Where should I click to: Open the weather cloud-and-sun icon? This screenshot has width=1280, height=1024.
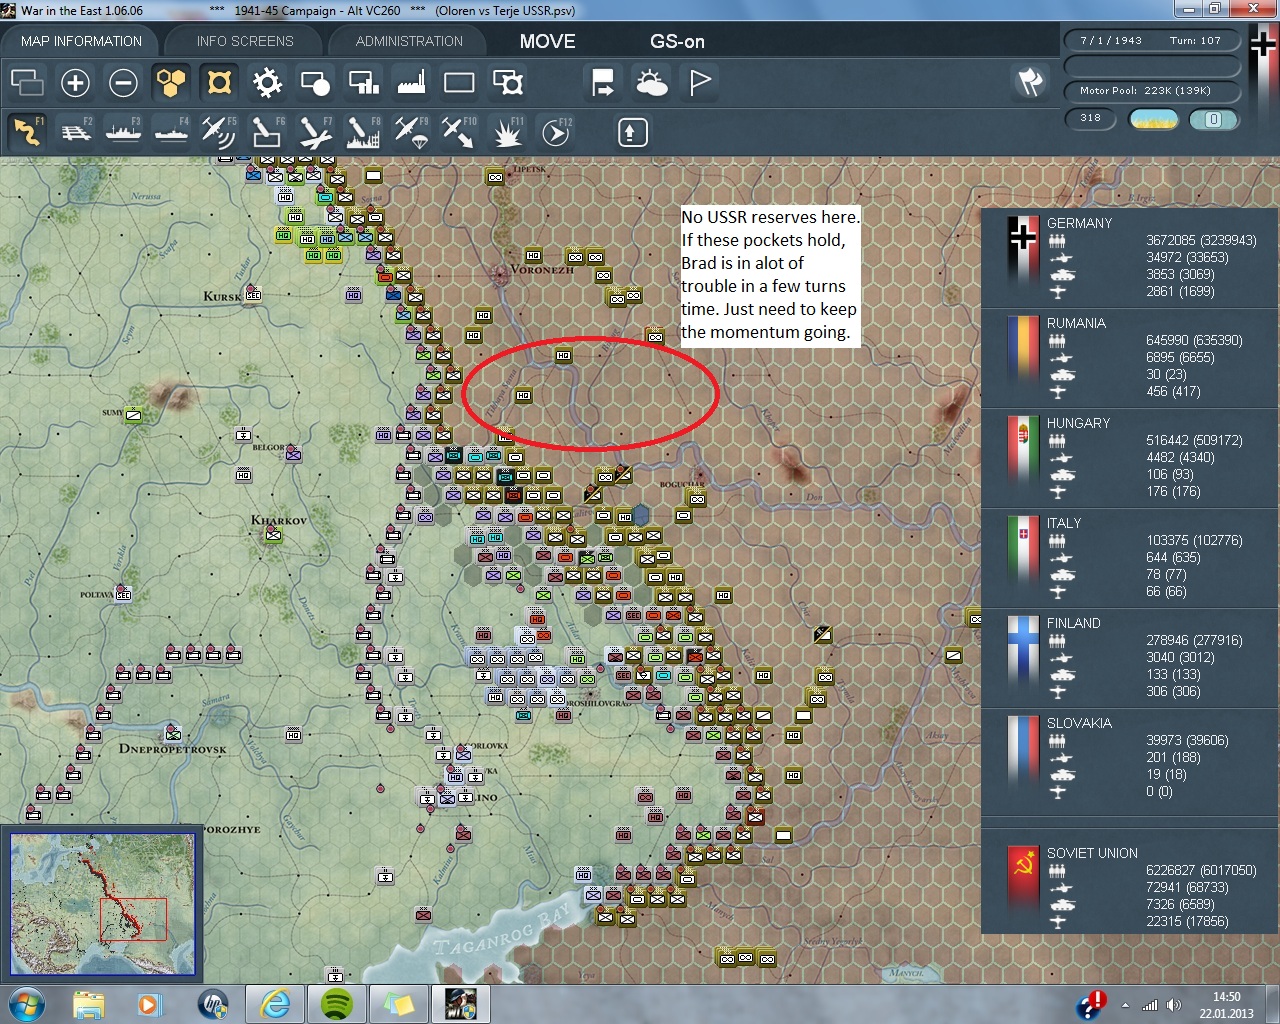pyautogui.click(x=652, y=83)
